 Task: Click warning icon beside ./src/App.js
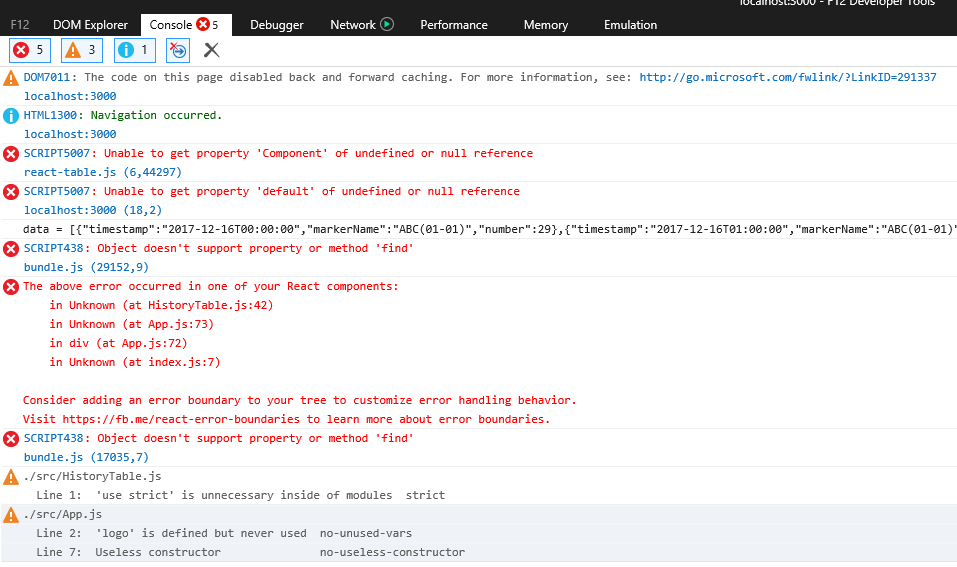(11, 515)
